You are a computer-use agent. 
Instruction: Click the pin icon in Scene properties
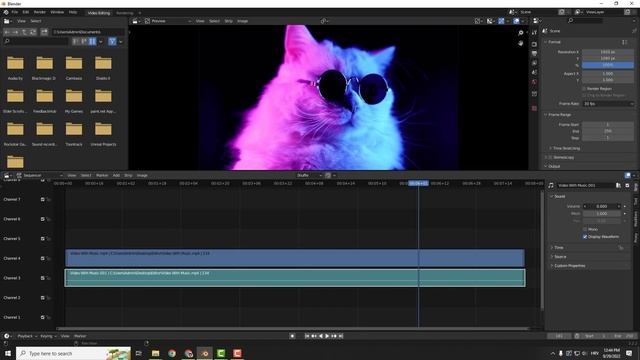tap(634, 31)
